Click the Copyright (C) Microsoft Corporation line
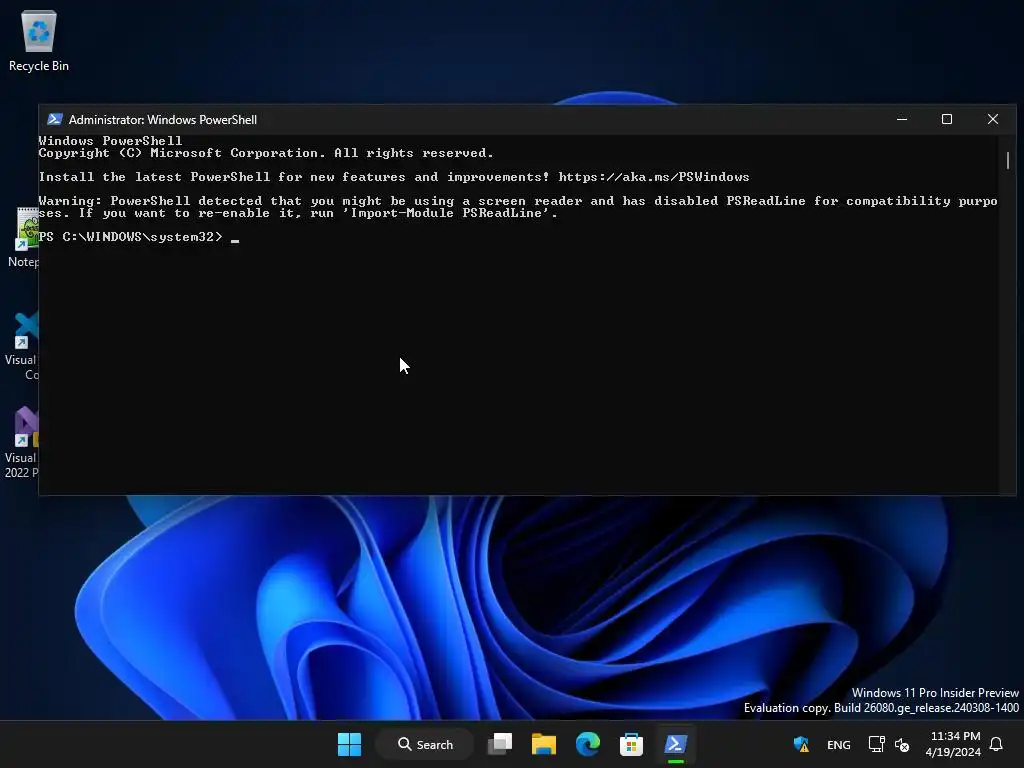The width and height of the screenshot is (1024, 768). click(x=266, y=153)
